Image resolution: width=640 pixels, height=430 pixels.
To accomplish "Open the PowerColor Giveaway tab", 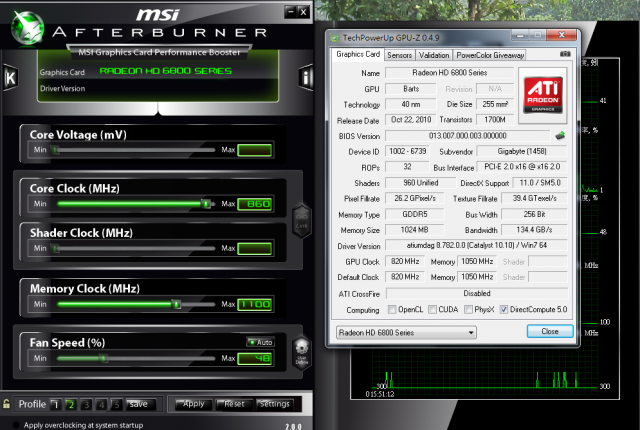I will point(490,55).
